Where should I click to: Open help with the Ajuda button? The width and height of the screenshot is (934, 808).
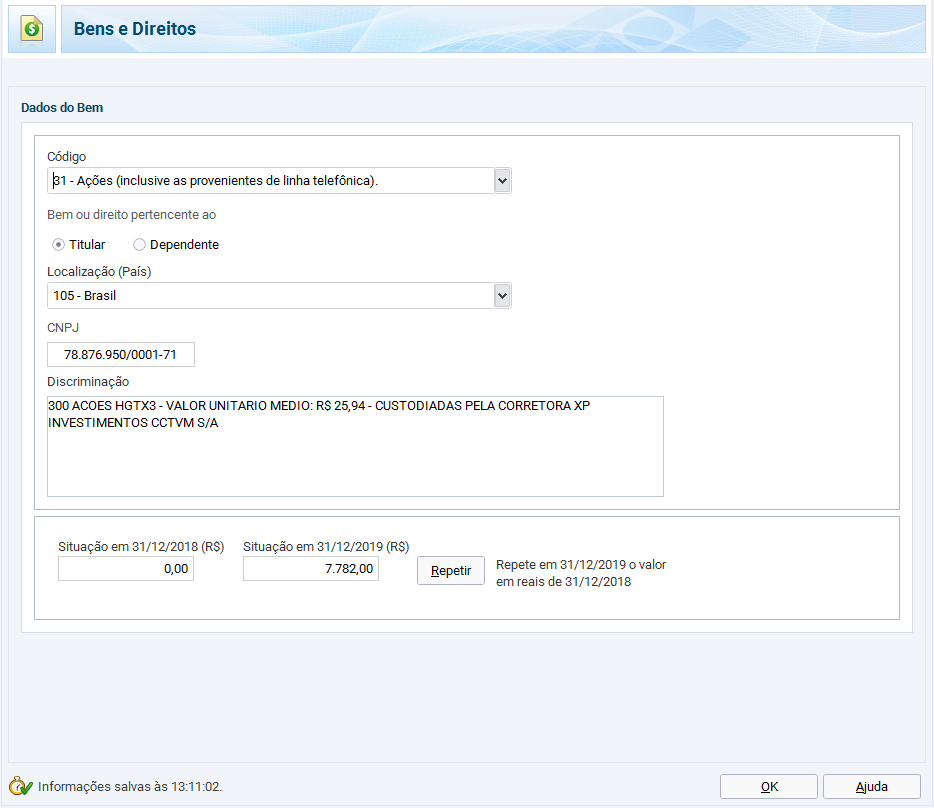(x=871, y=787)
